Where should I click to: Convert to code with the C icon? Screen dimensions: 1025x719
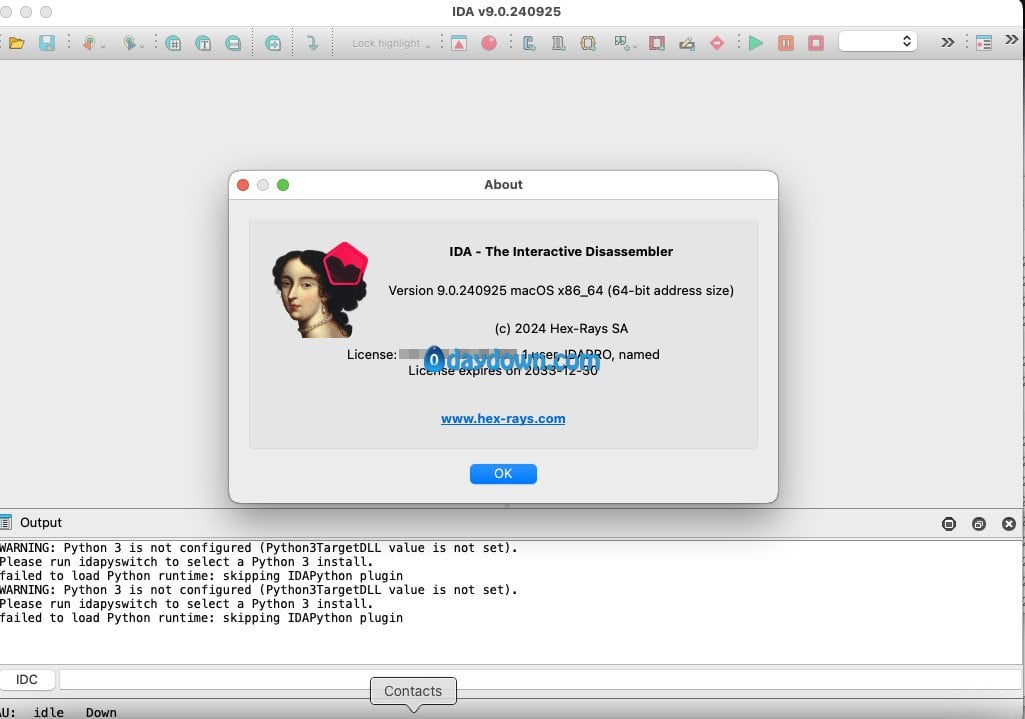[529, 43]
